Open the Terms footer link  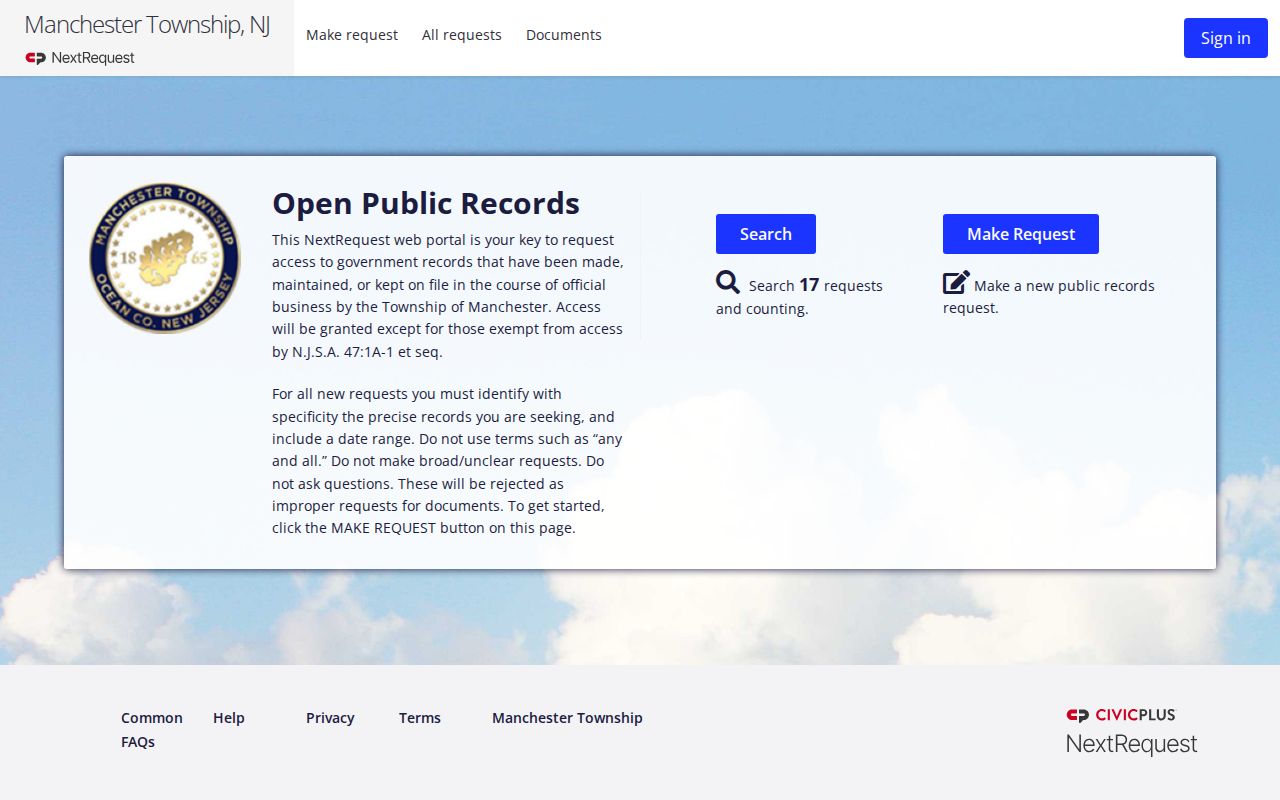420,718
